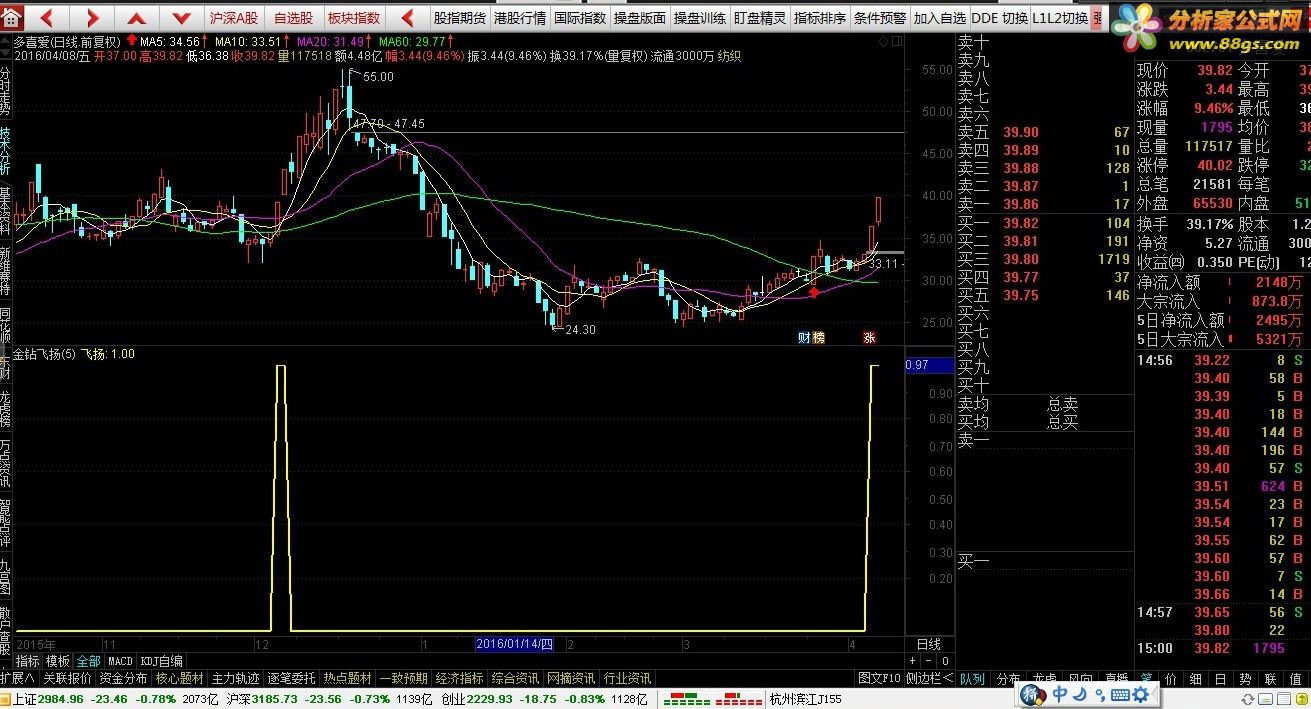
Task: Open 条件预警 from the toolbar
Action: pos(880,18)
